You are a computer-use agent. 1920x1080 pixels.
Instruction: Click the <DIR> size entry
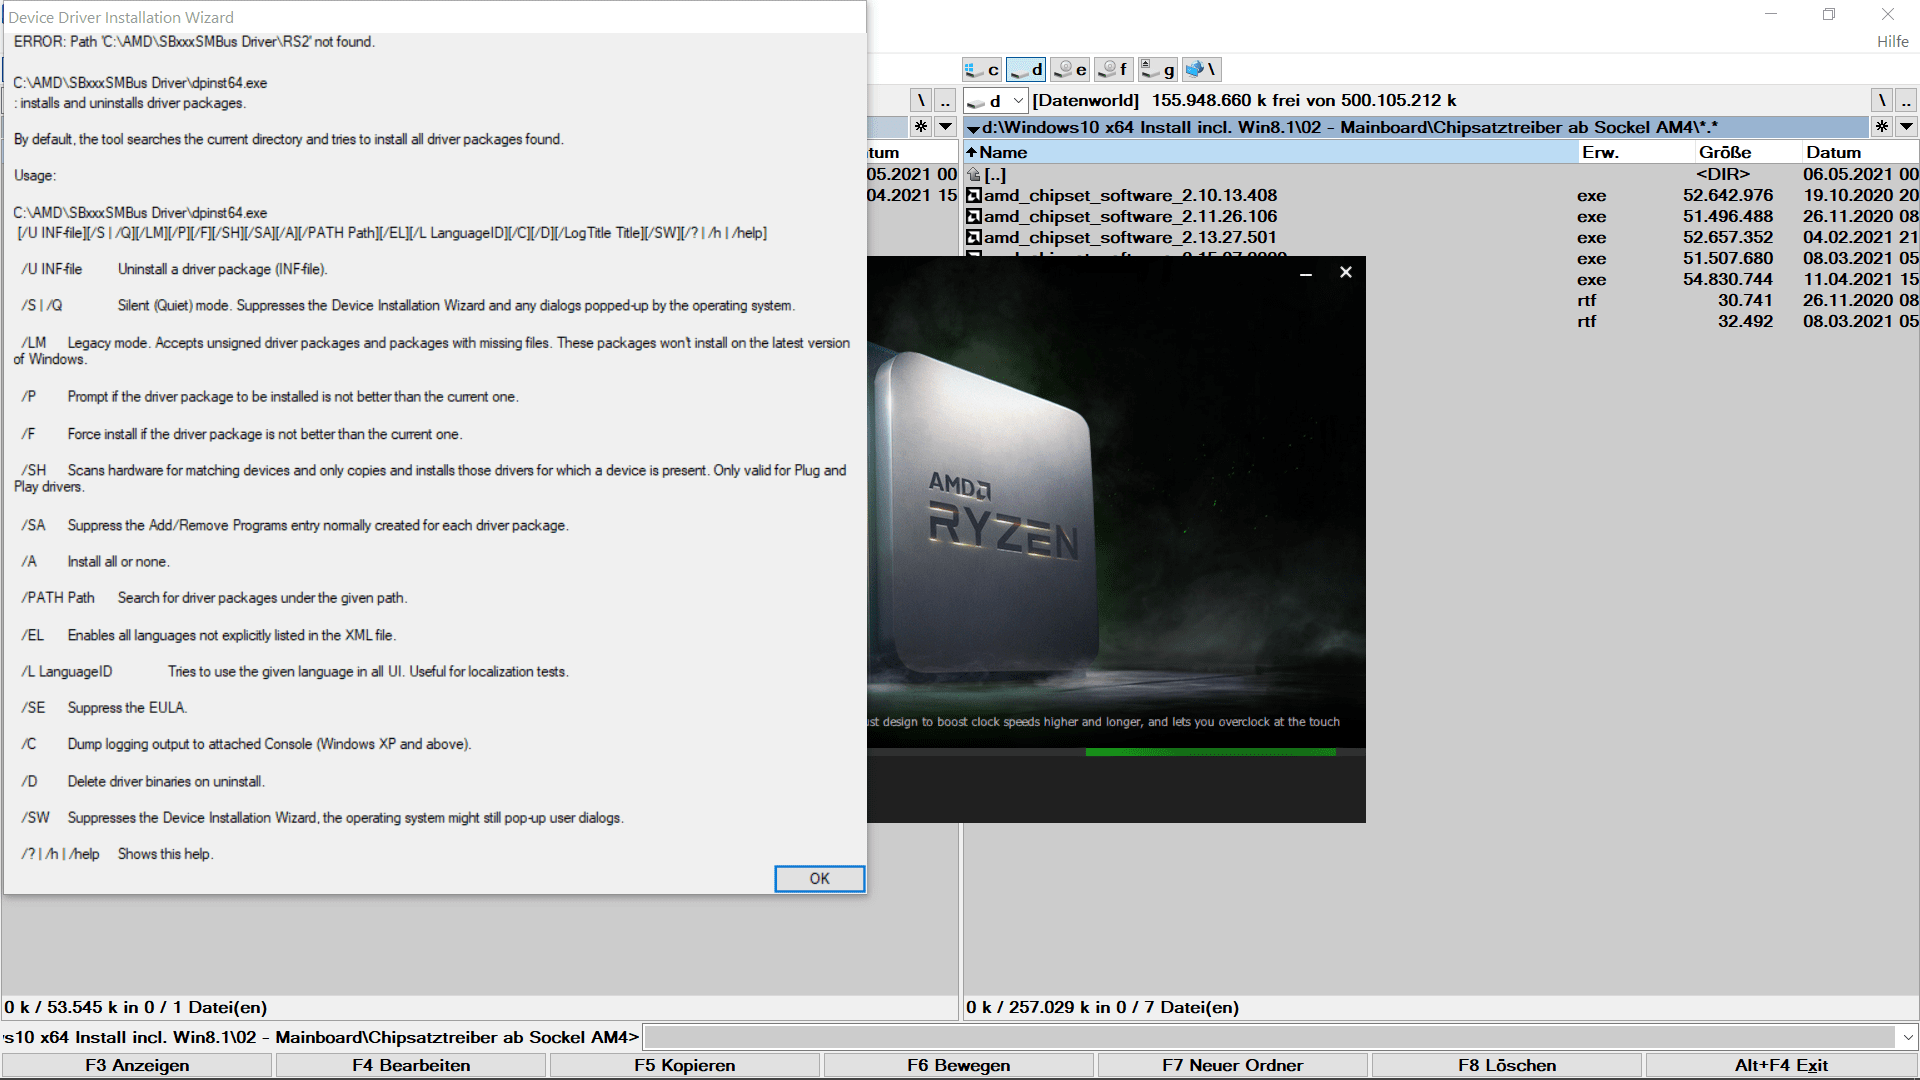tap(1723, 174)
